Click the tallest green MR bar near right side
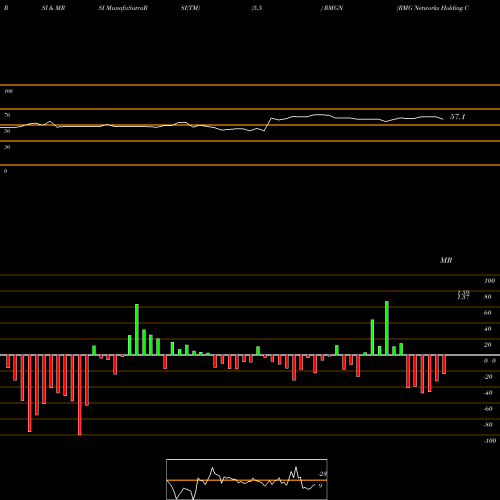The height and width of the screenshot is (500, 500). (387, 328)
